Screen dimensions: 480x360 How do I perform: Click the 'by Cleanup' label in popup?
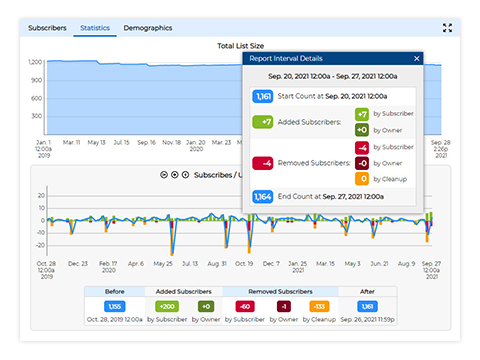coord(390,179)
